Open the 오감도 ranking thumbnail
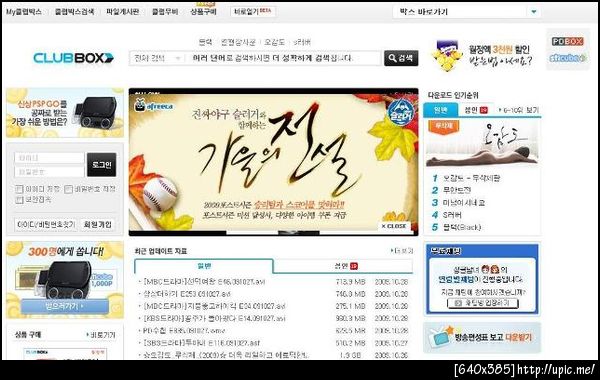The image size is (600, 380). point(482,143)
